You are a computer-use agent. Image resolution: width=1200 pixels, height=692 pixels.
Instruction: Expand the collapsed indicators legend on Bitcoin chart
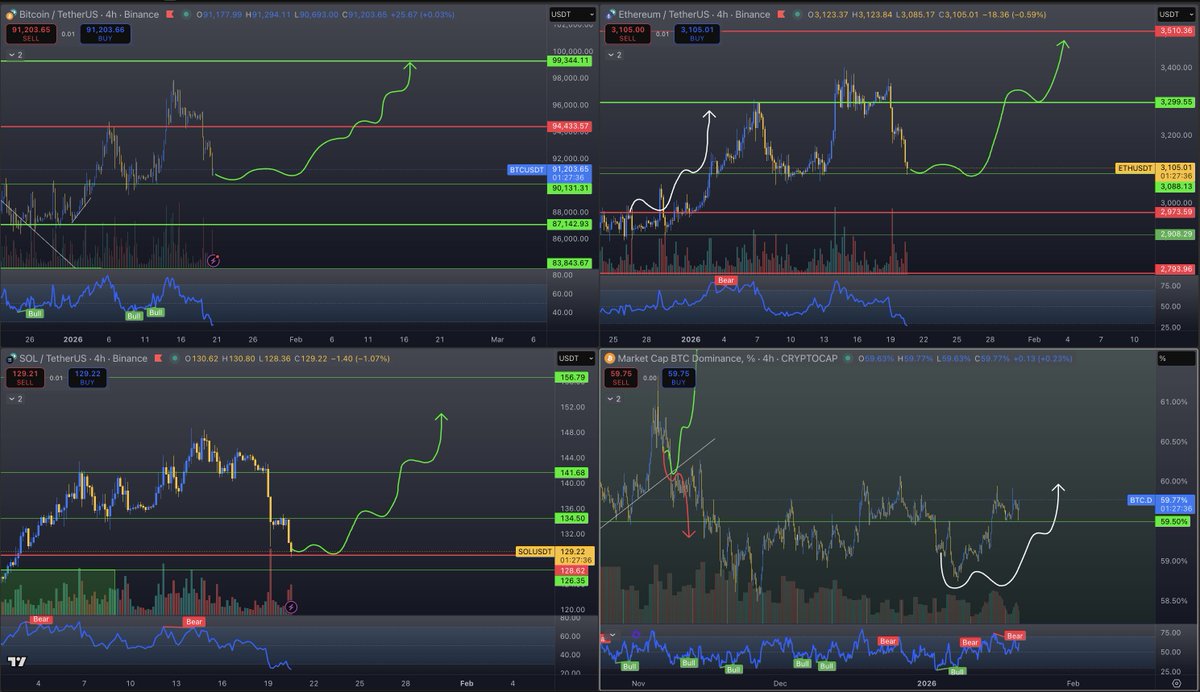pyautogui.click(x=17, y=55)
